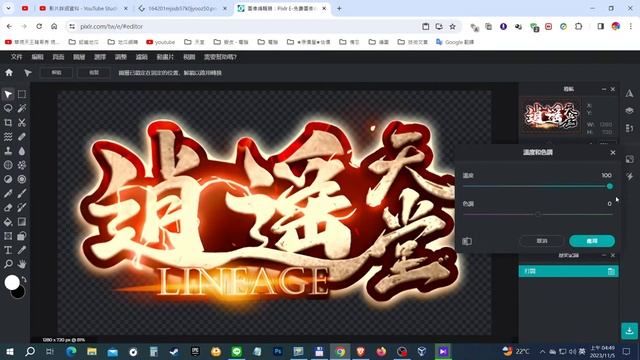Show hidden system tray icons
This screenshot has height=360, width=640.
(542, 351)
